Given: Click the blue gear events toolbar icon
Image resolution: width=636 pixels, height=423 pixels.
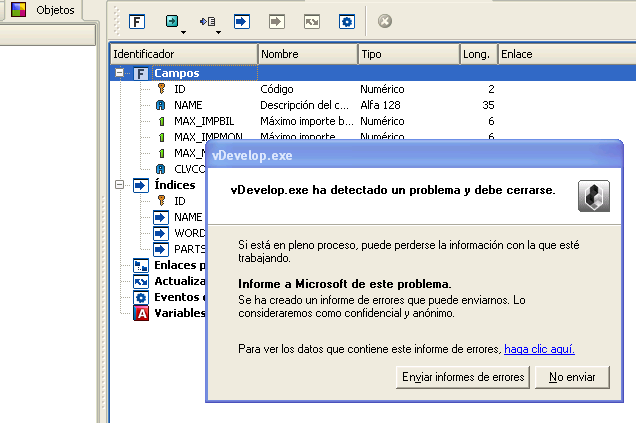Looking at the screenshot, I should pyautogui.click(x=347, y=21).
